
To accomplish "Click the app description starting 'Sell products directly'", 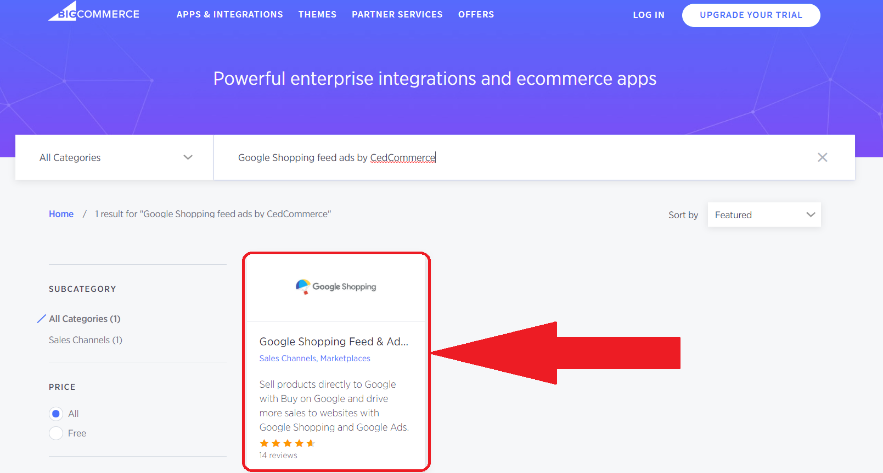I will pos(334,406).
